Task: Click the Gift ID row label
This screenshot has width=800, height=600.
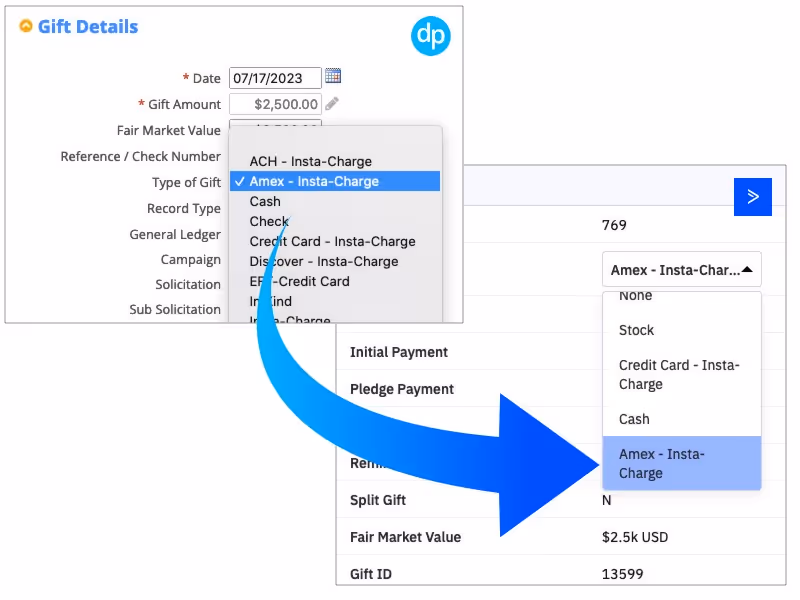Action: click(x=370, y=574)
